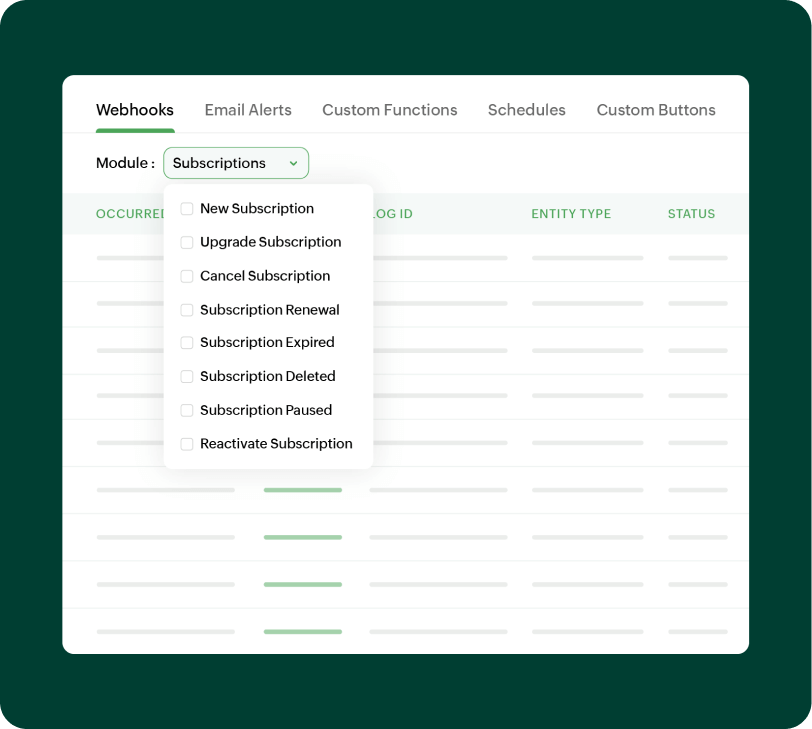The height and width of the screenshot is (729, 812).
Task: Check the Cancel Subscription option
Action: 186,276
